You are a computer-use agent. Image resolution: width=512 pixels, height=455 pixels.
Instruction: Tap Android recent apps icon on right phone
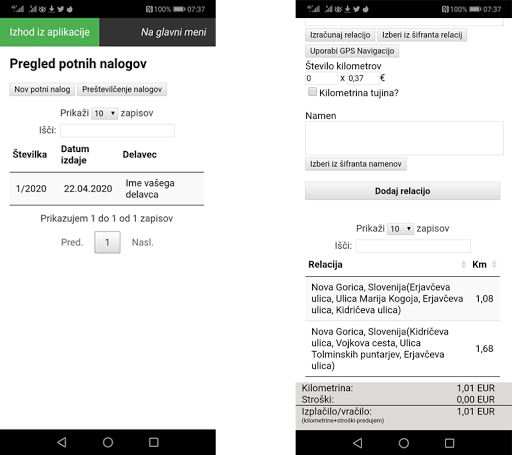pos(450,443)
